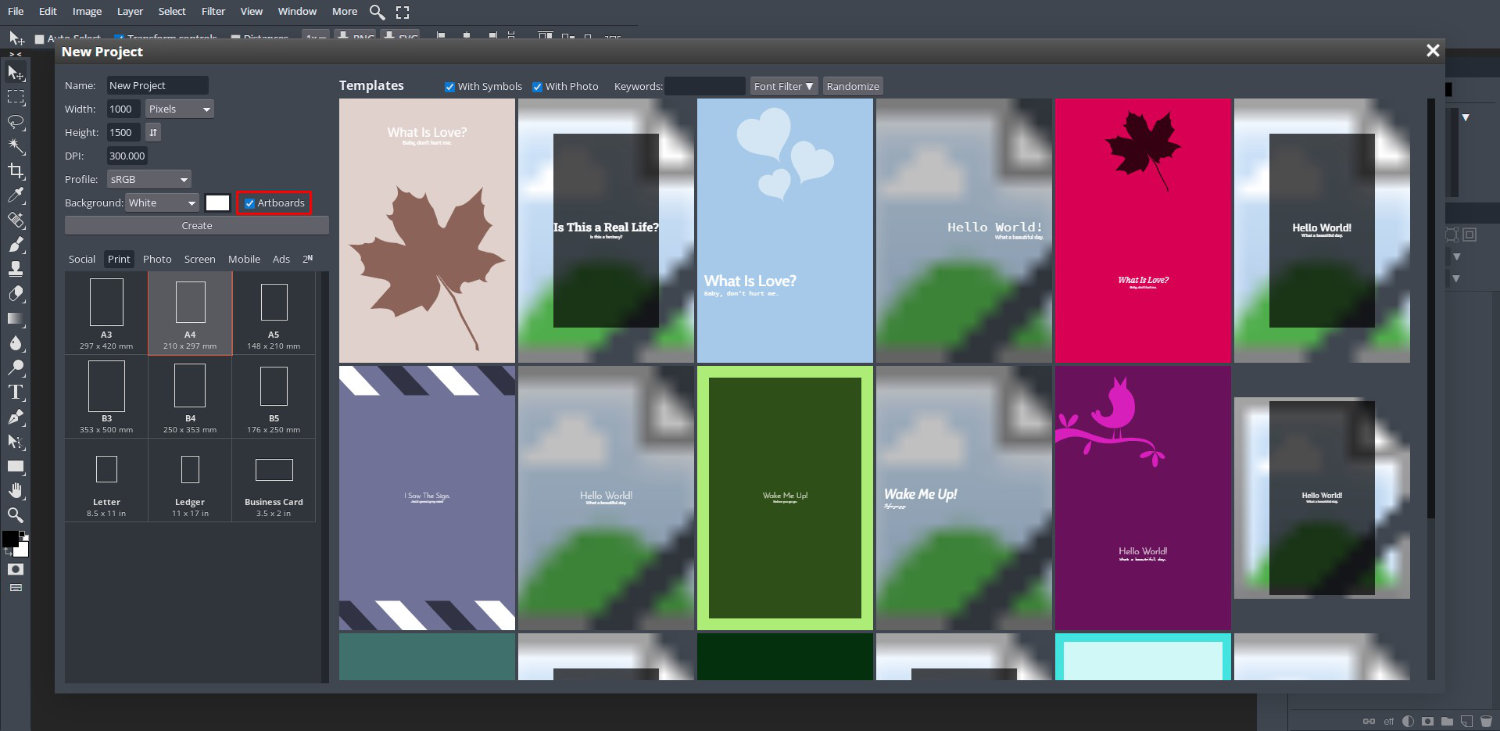Switch to the Photo presets tab
The width and height of the screenshot is (1500, 731).
(157, 259)
